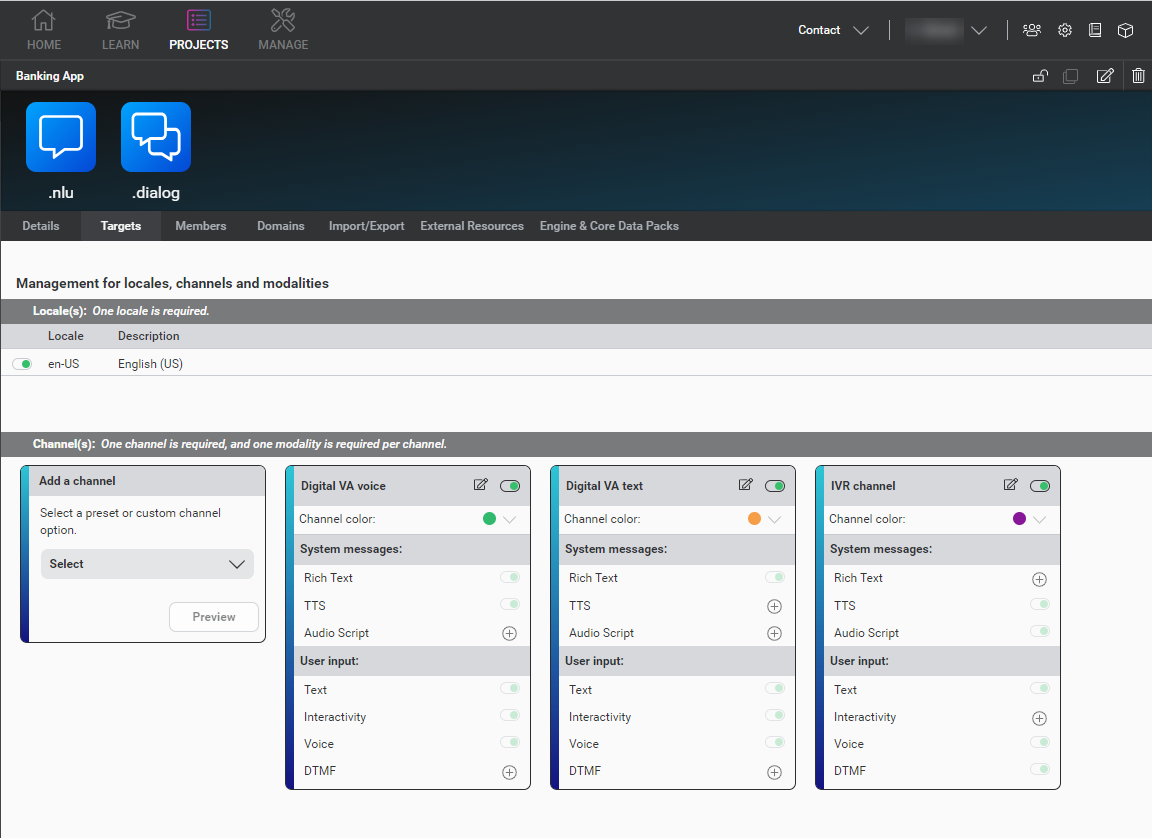Open the Select channel preset dropdown
The width and height of the screenshot is (1152, 838).
(147, 564)
